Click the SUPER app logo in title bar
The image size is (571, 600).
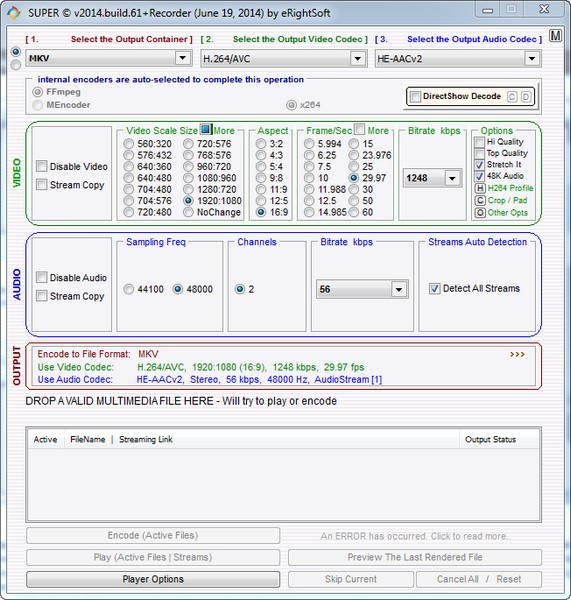click(14, 13)
